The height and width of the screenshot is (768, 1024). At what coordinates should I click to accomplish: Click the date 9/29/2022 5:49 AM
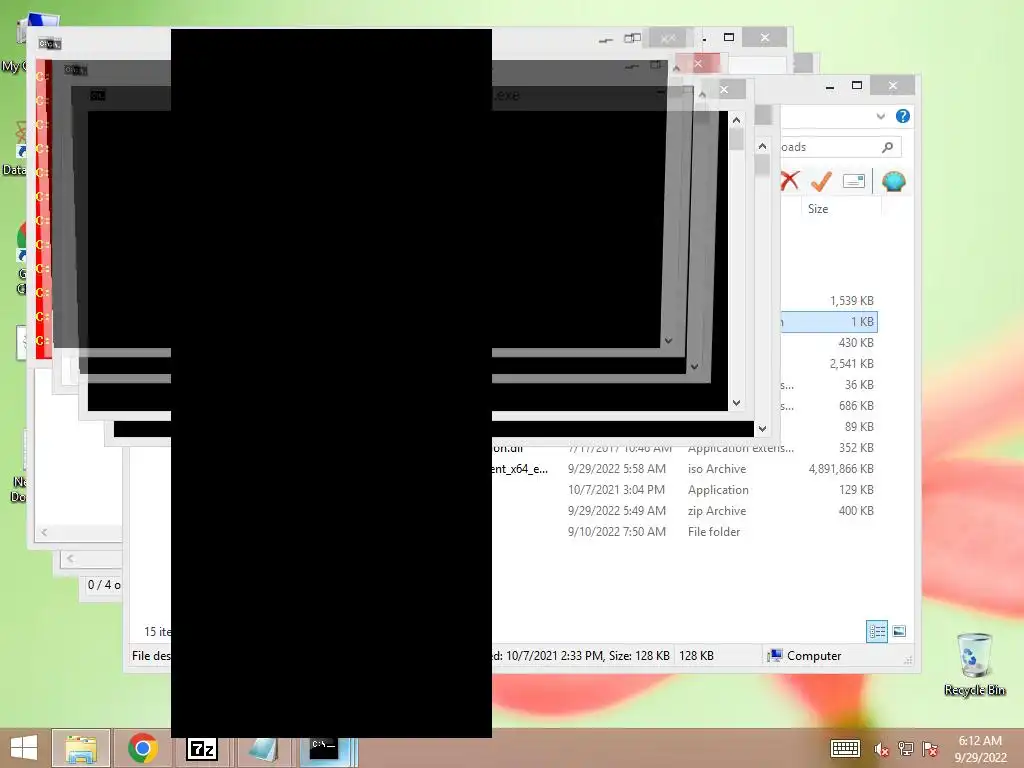(616, 511)
